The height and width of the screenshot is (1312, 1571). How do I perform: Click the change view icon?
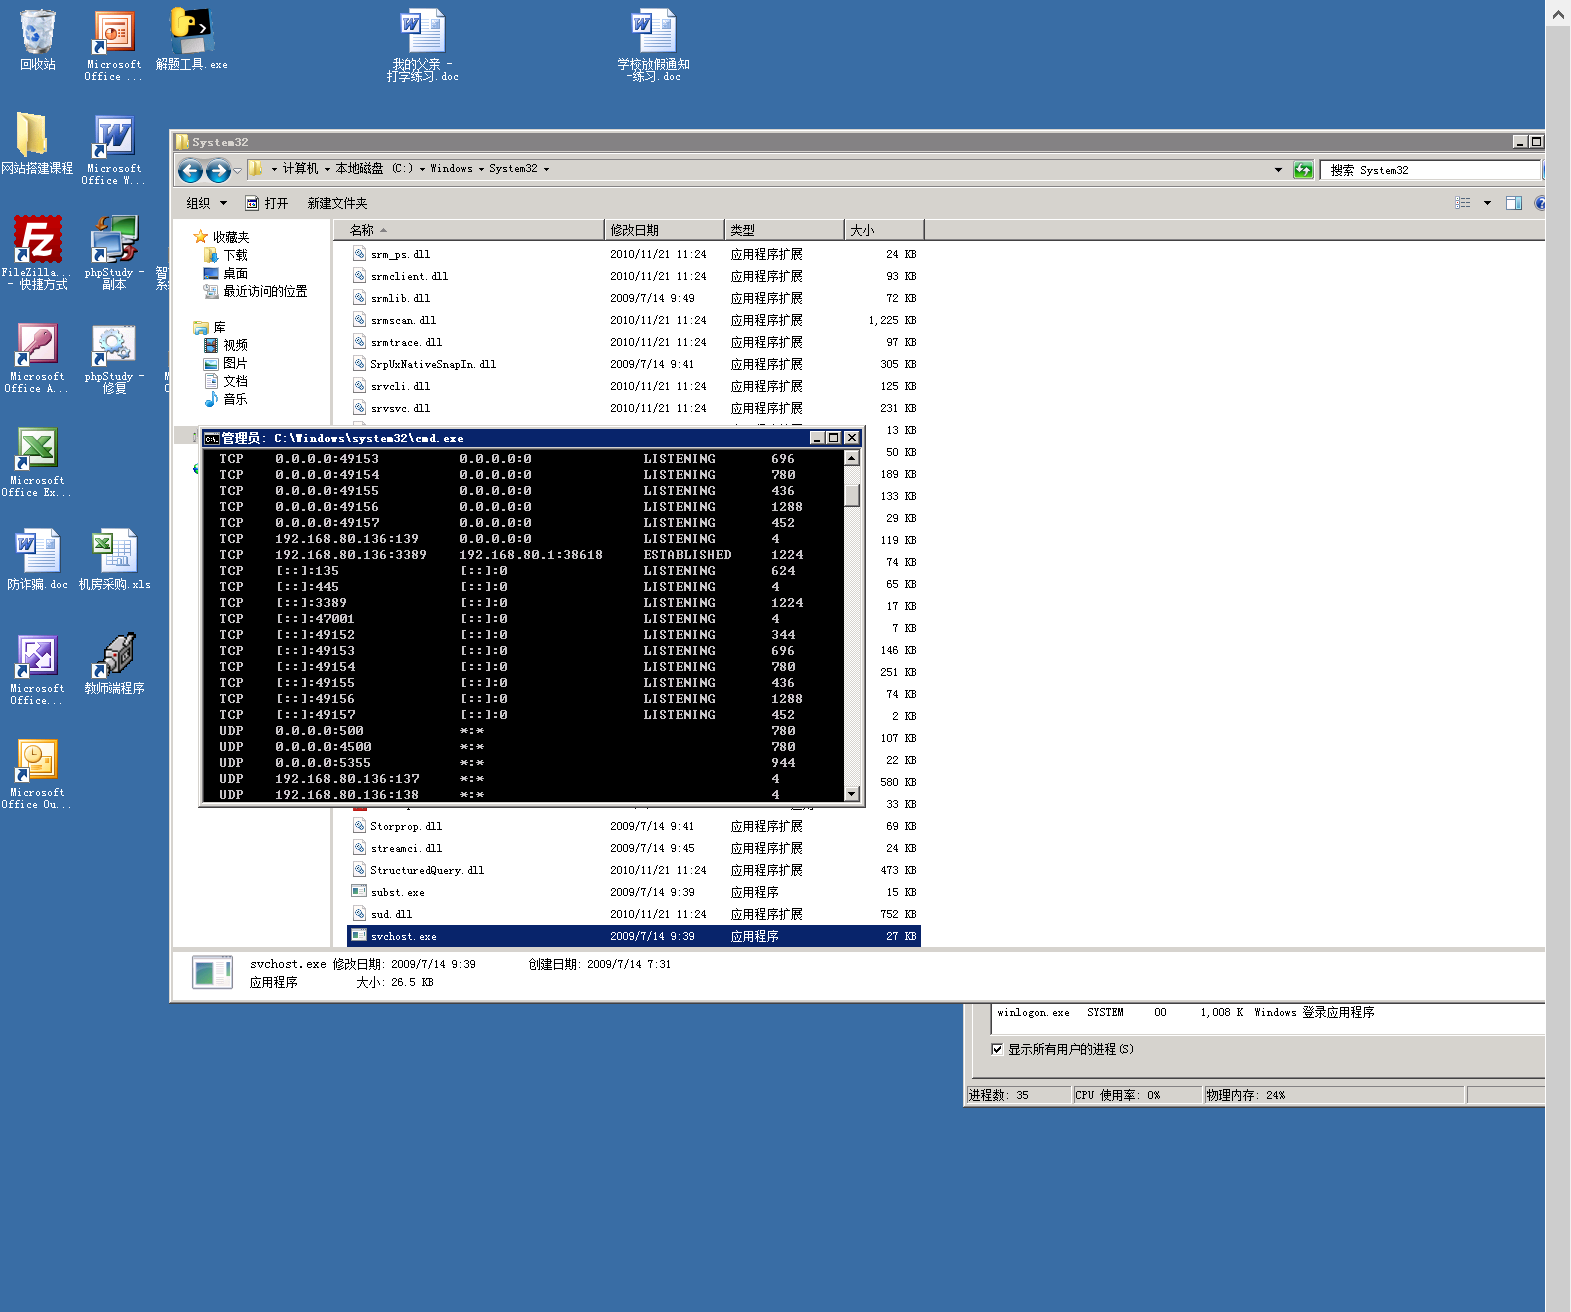click(1463, 203)
